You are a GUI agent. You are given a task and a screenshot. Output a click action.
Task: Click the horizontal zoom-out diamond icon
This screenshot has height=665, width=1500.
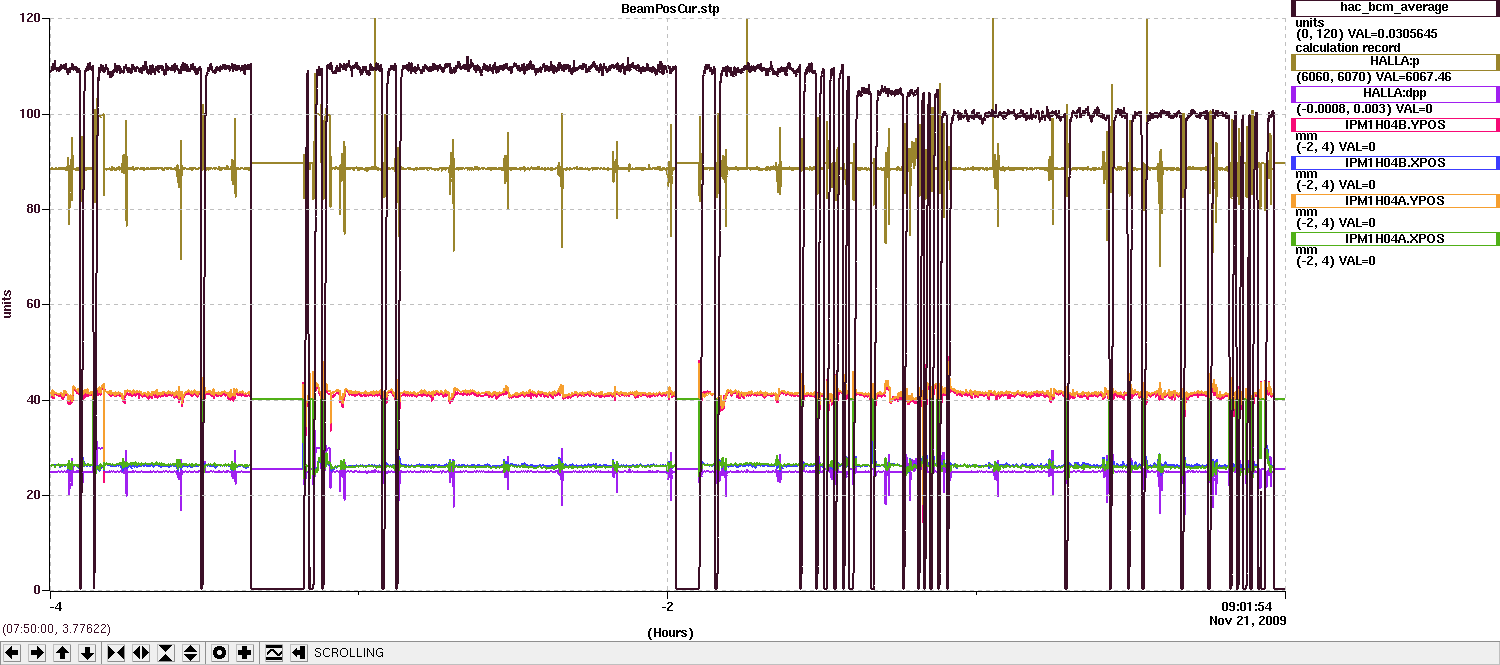point(141,653)
